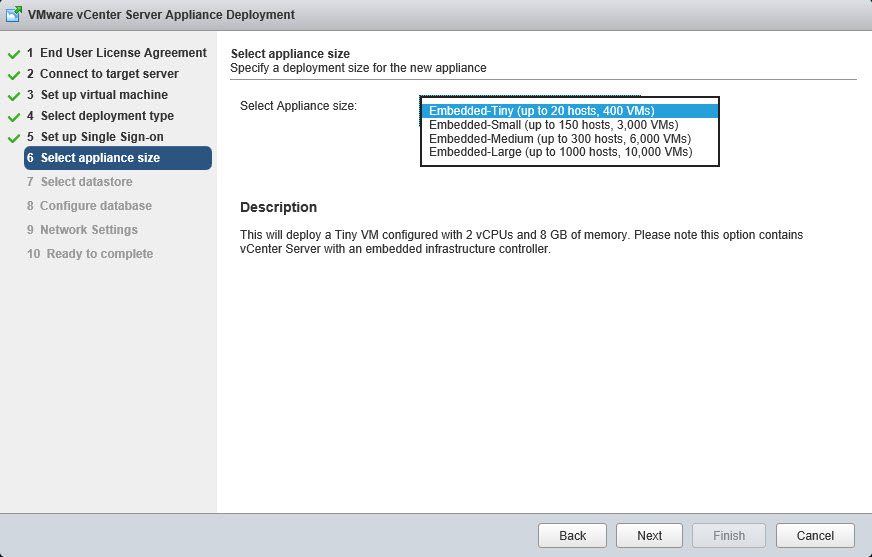Click green checkmark beside Select deployment type
Screen dimensions: 872x557
point(14,117)
